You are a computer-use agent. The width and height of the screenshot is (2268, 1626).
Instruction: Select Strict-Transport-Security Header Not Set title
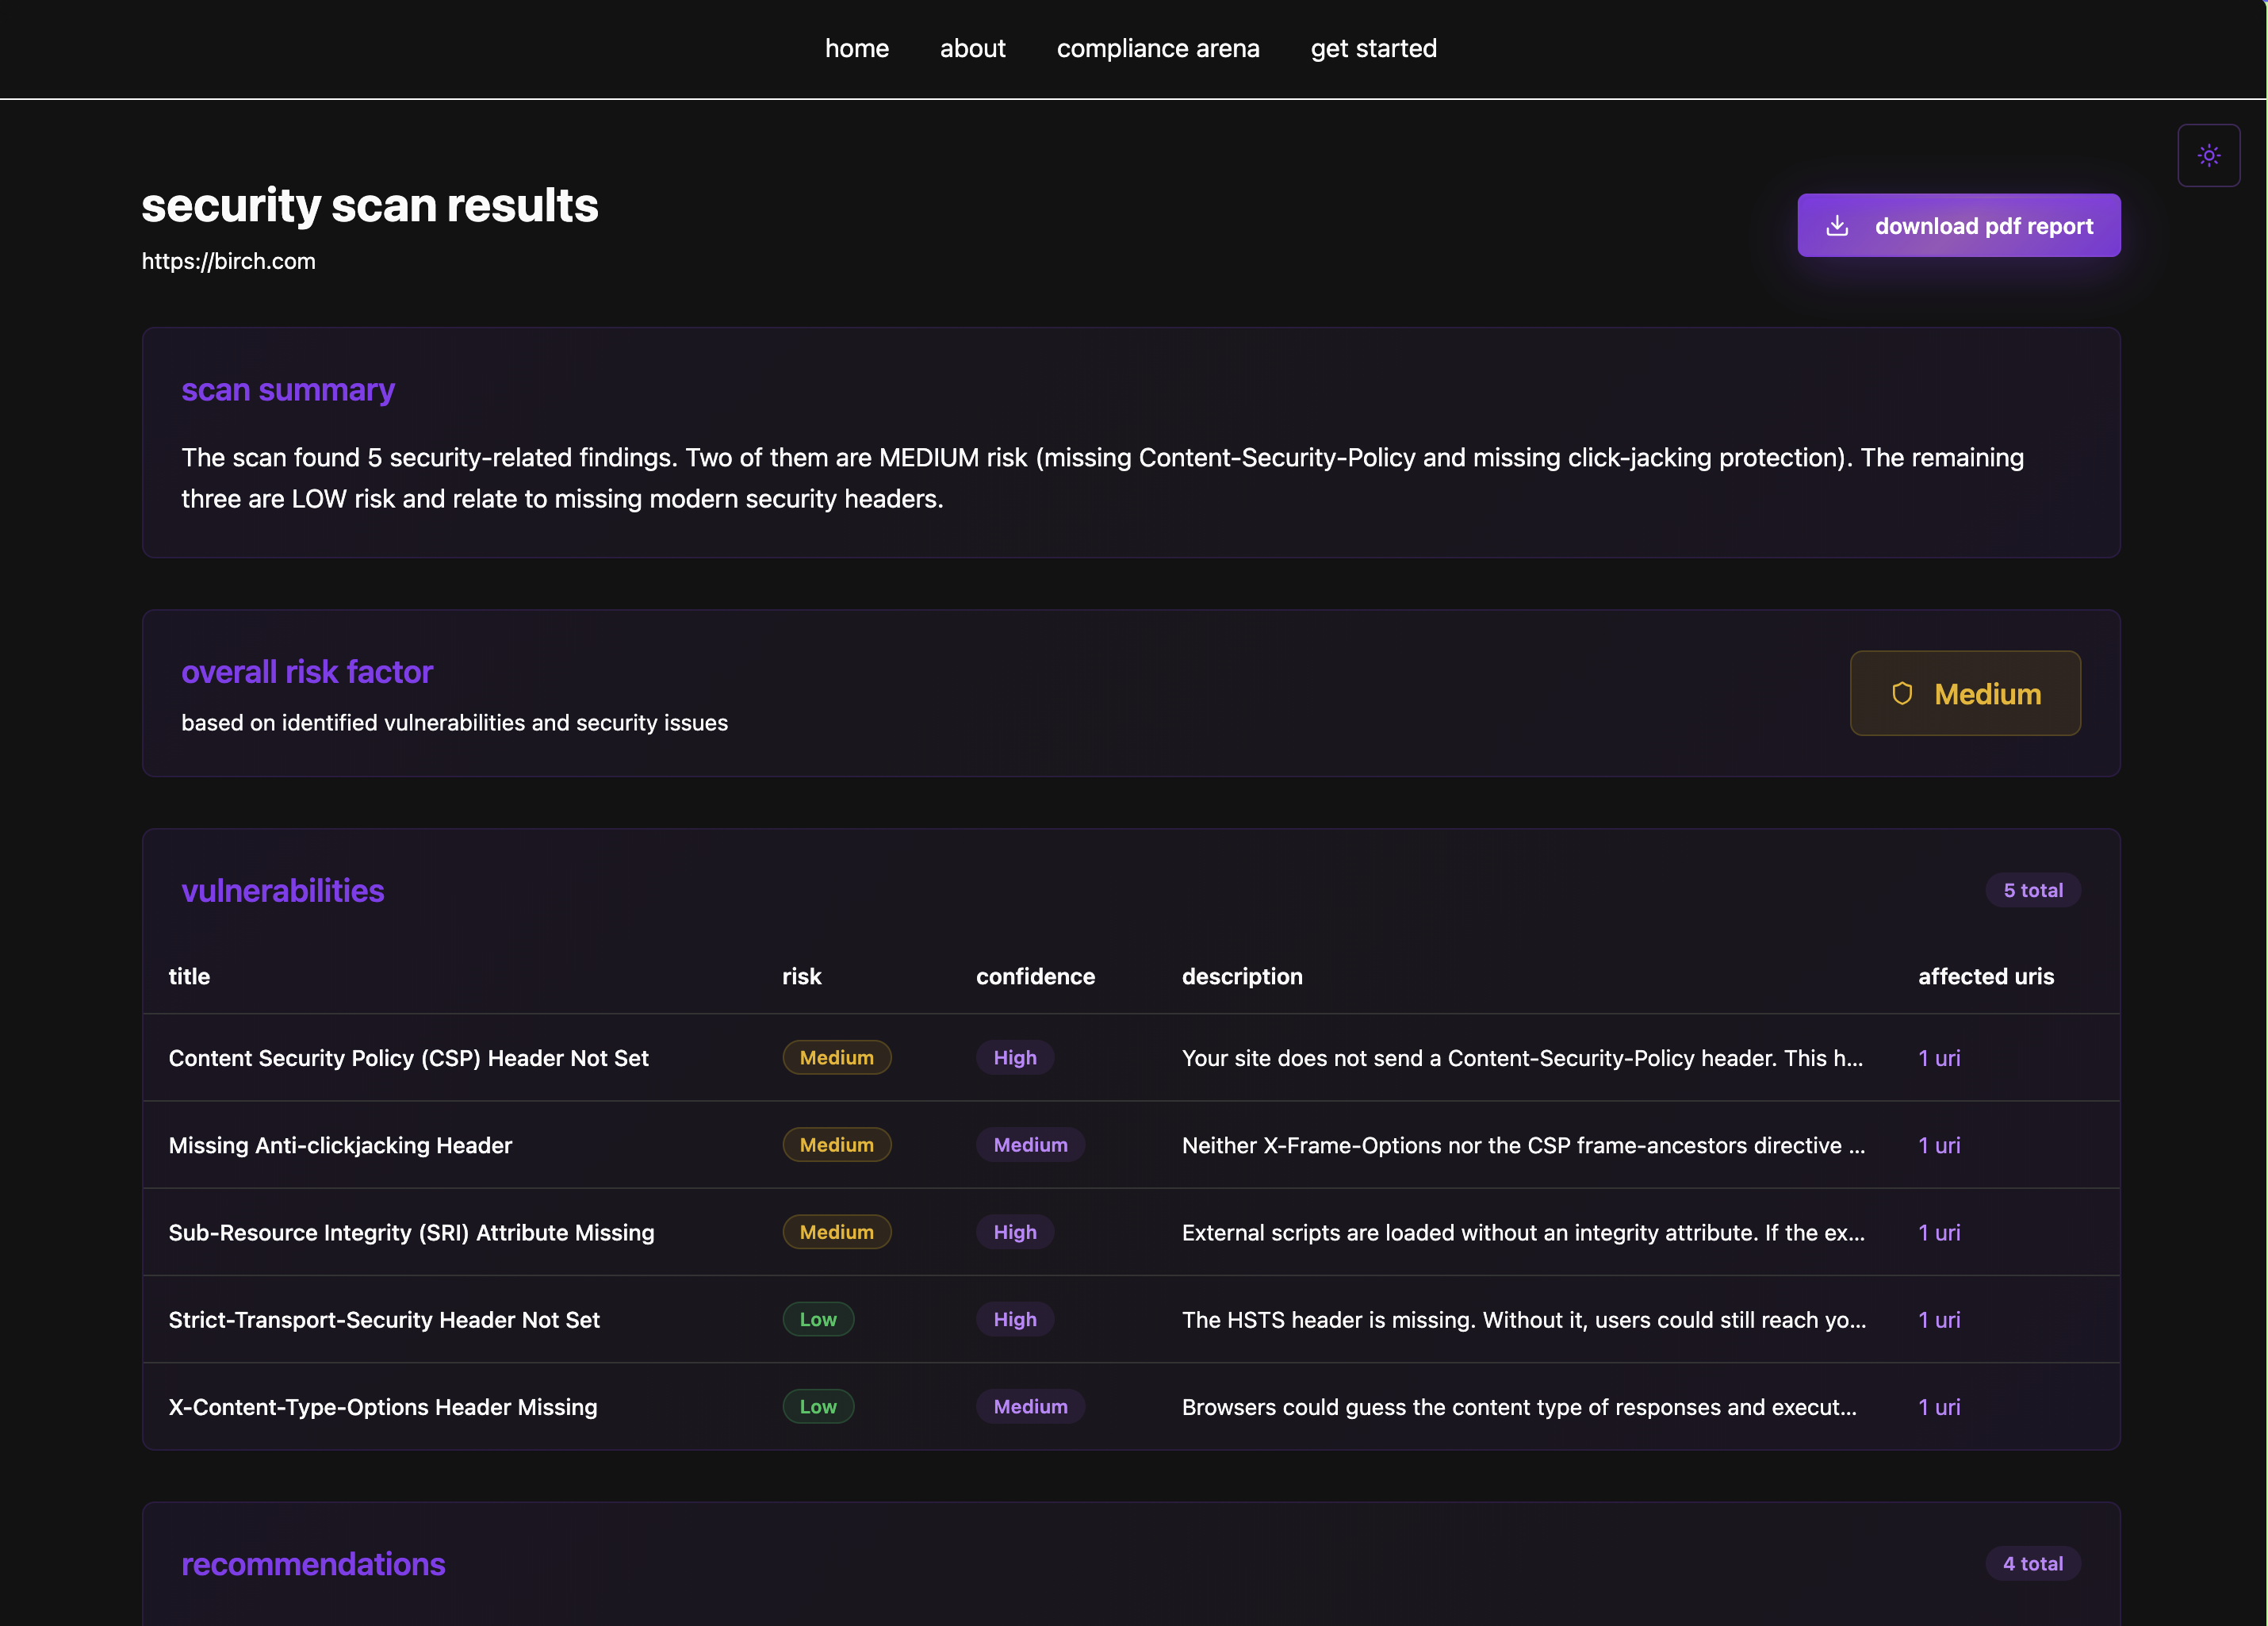coord(384,1320)
